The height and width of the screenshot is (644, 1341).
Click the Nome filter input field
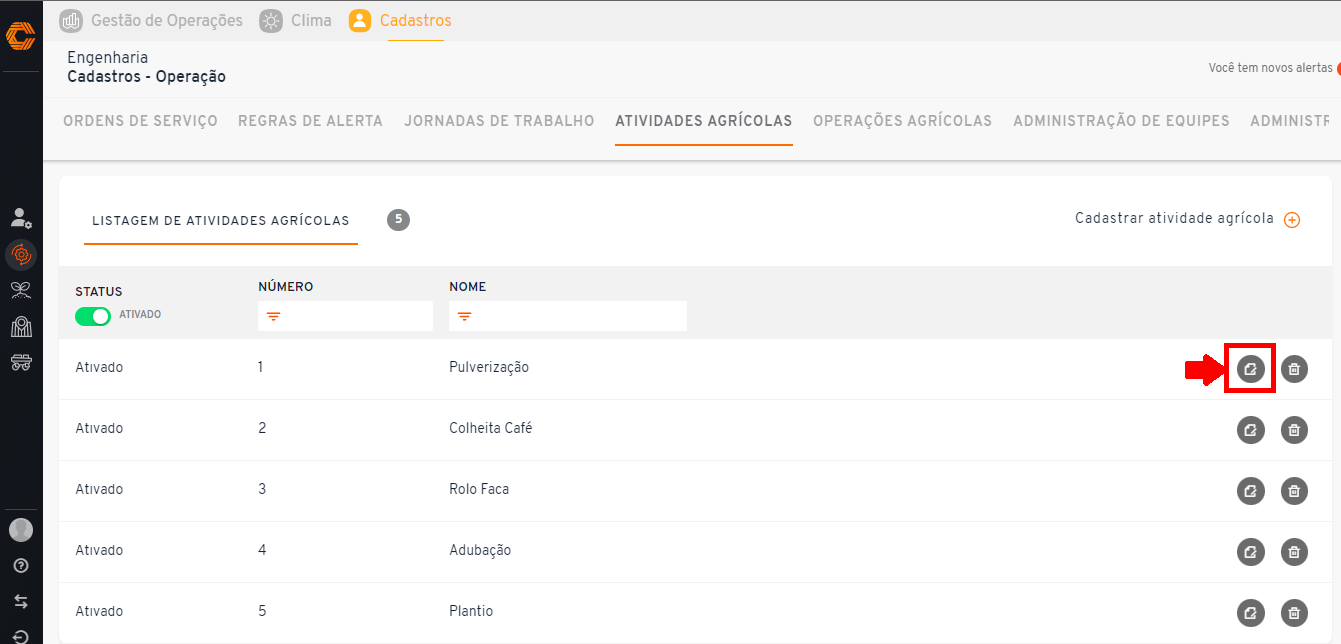point(568,316)
